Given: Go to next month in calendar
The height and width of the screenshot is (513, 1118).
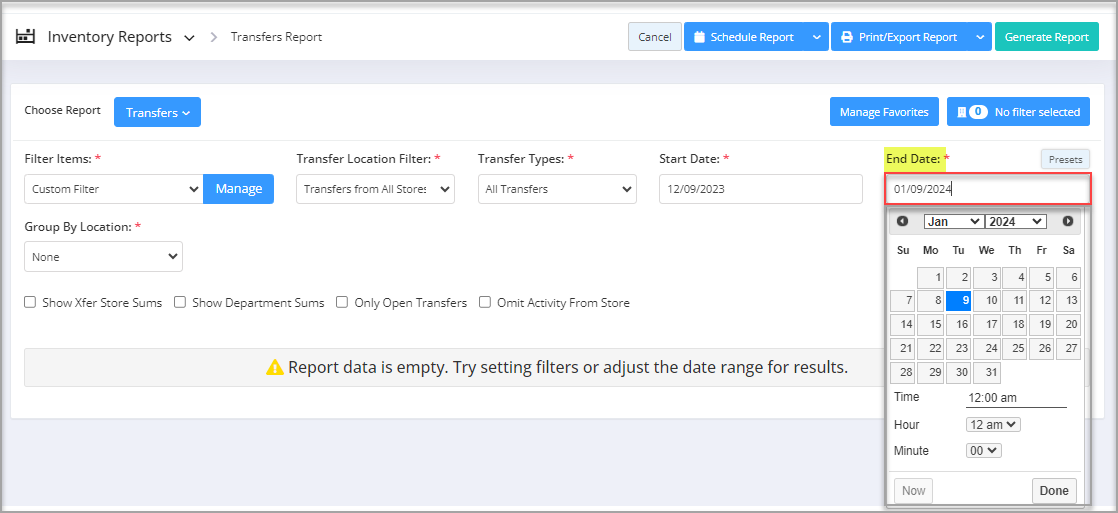Looking at the screenshot, I should point(1067,221).
